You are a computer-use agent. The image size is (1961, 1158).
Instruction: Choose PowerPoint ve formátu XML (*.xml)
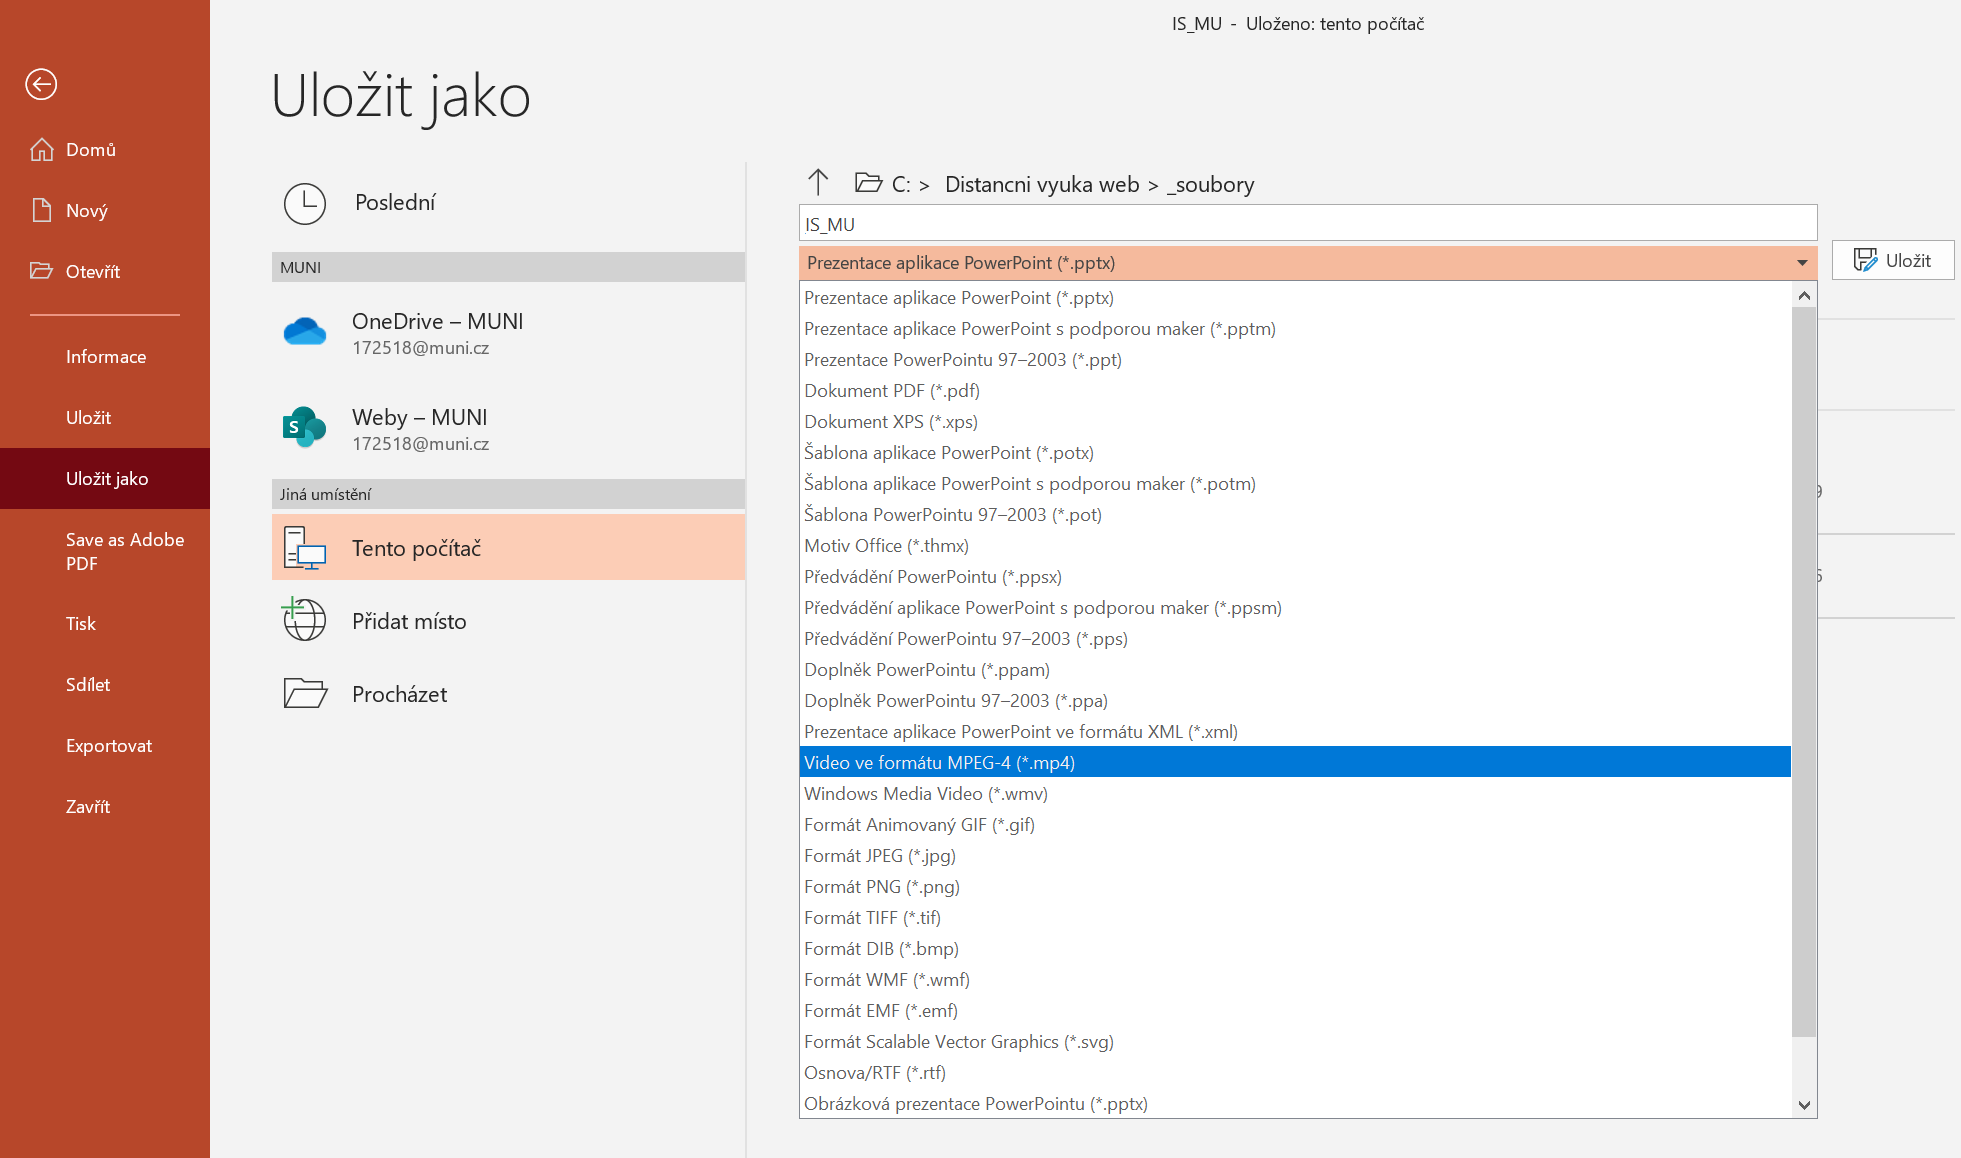point(1295,732)
